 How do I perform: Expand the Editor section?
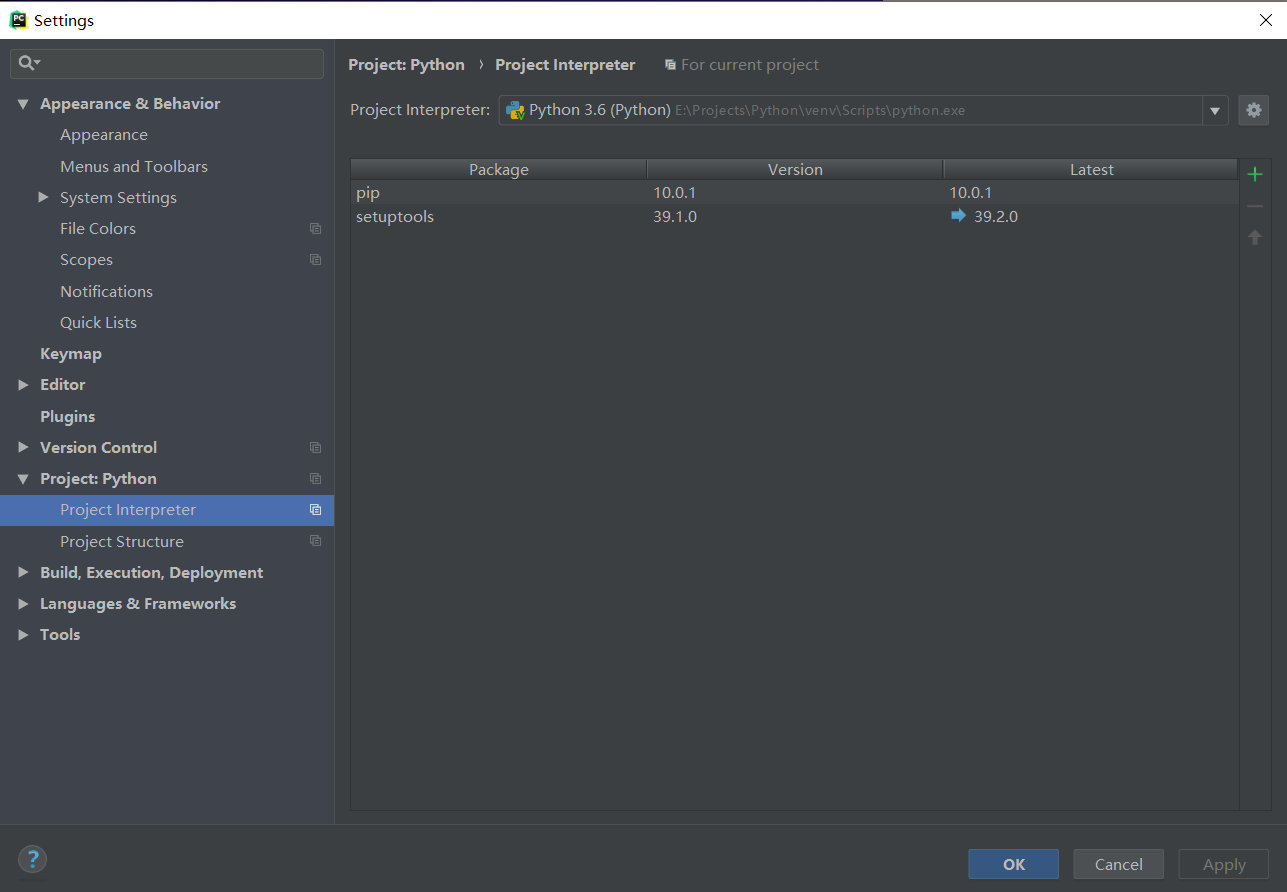(x=23, y=385)
